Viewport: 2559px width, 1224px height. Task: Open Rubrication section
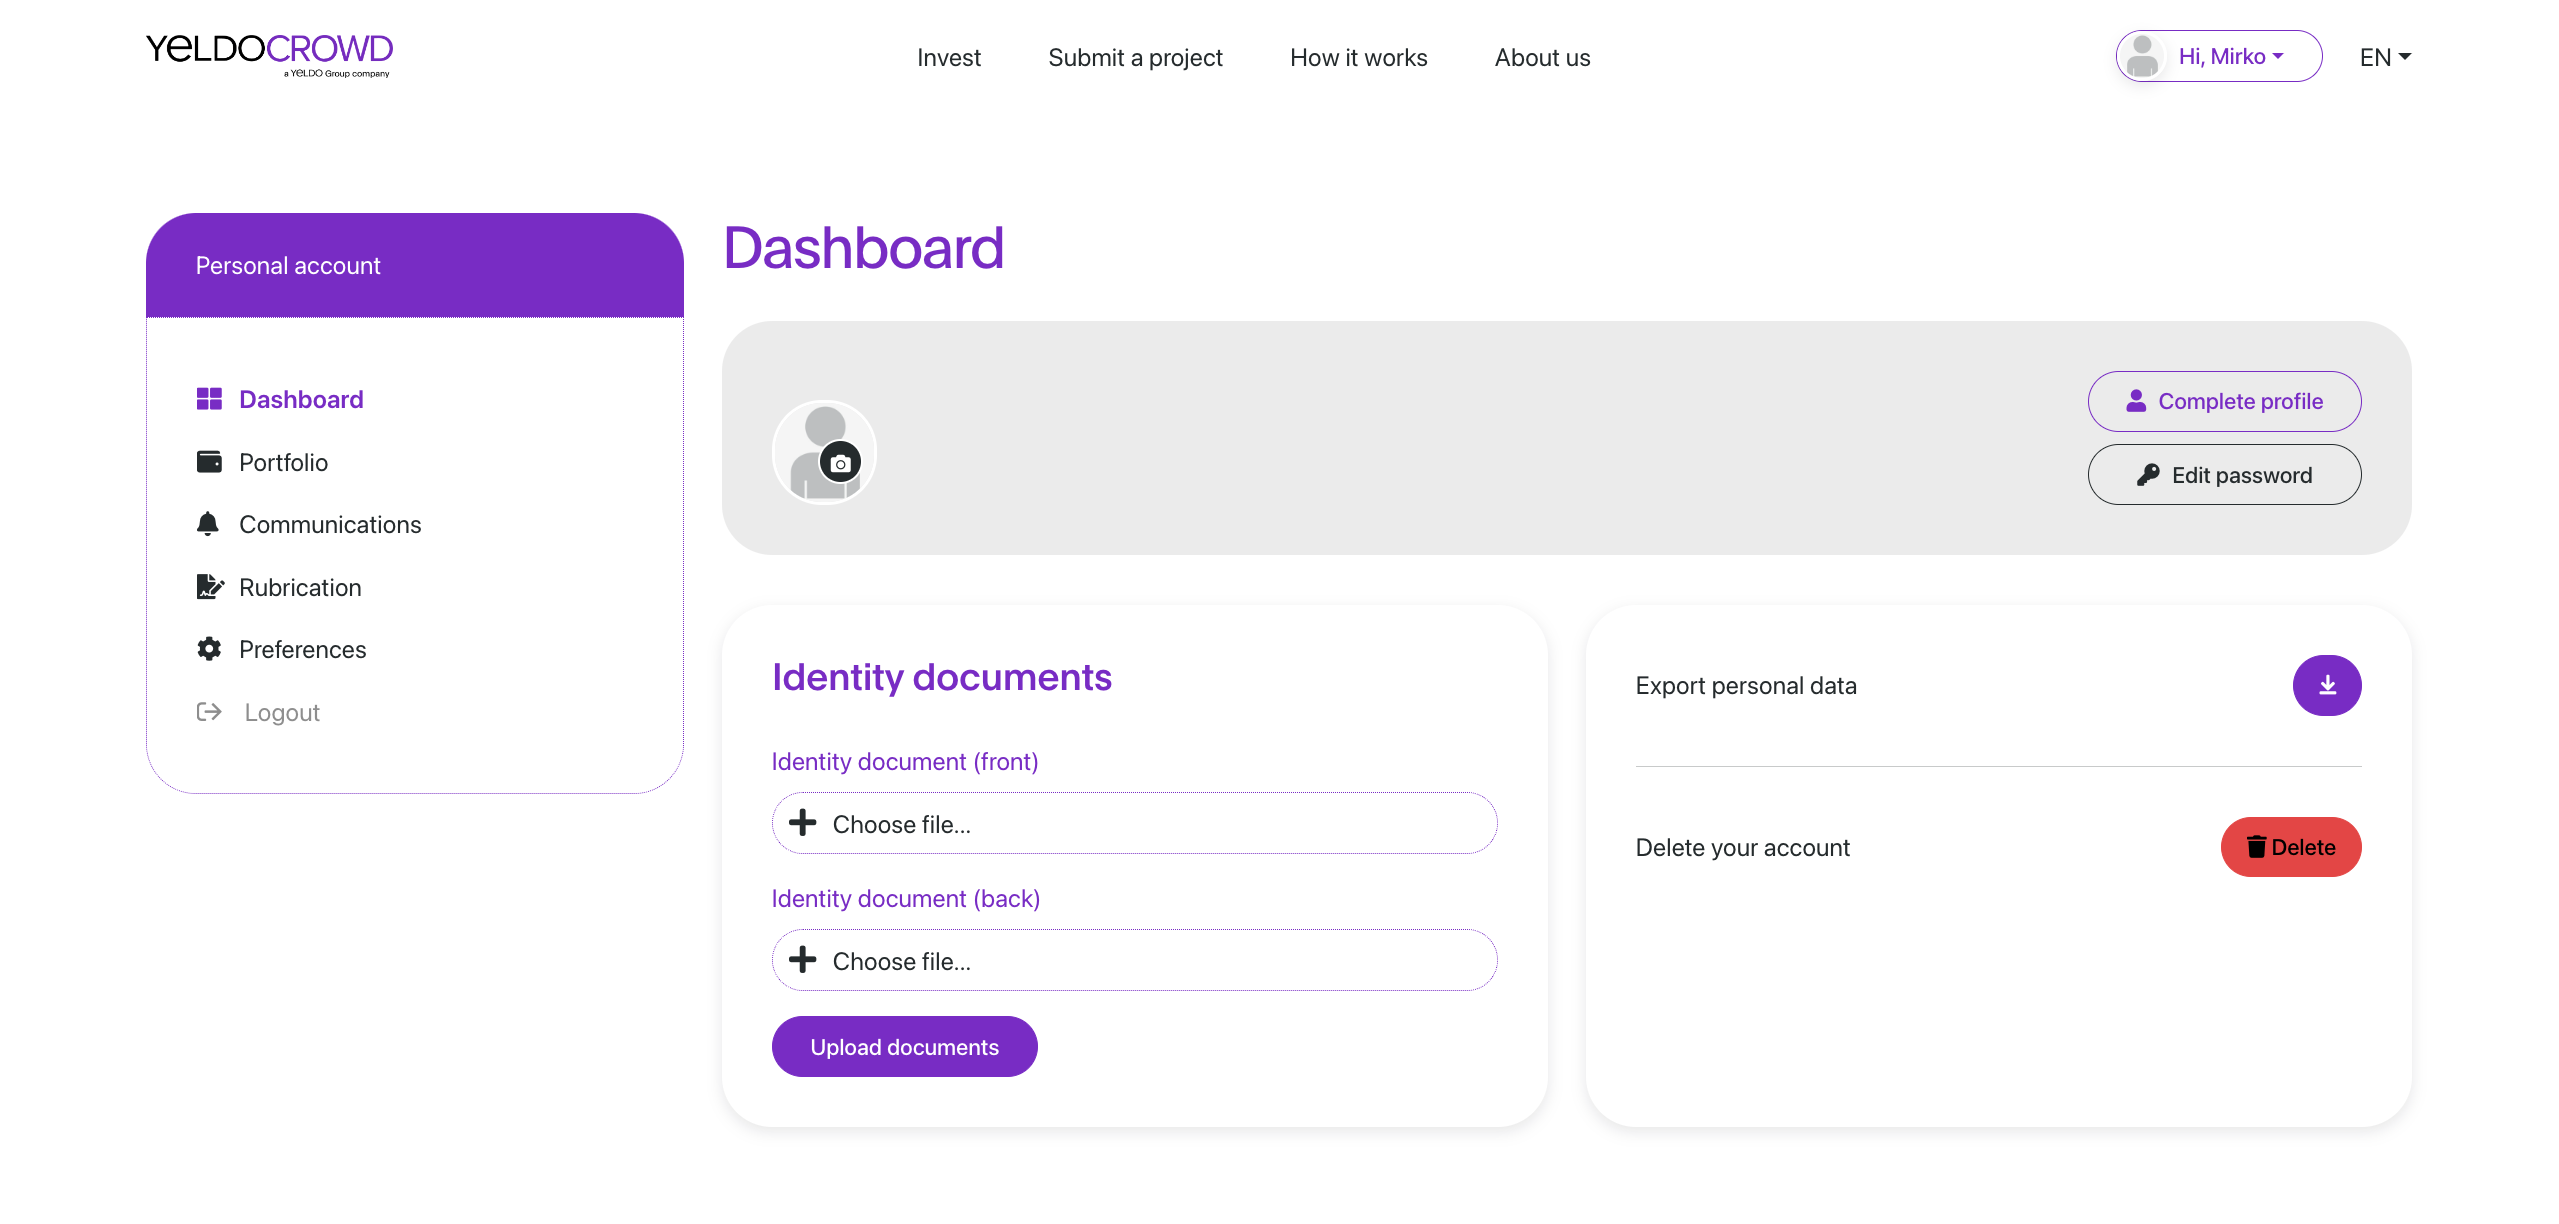coord(300,587)
